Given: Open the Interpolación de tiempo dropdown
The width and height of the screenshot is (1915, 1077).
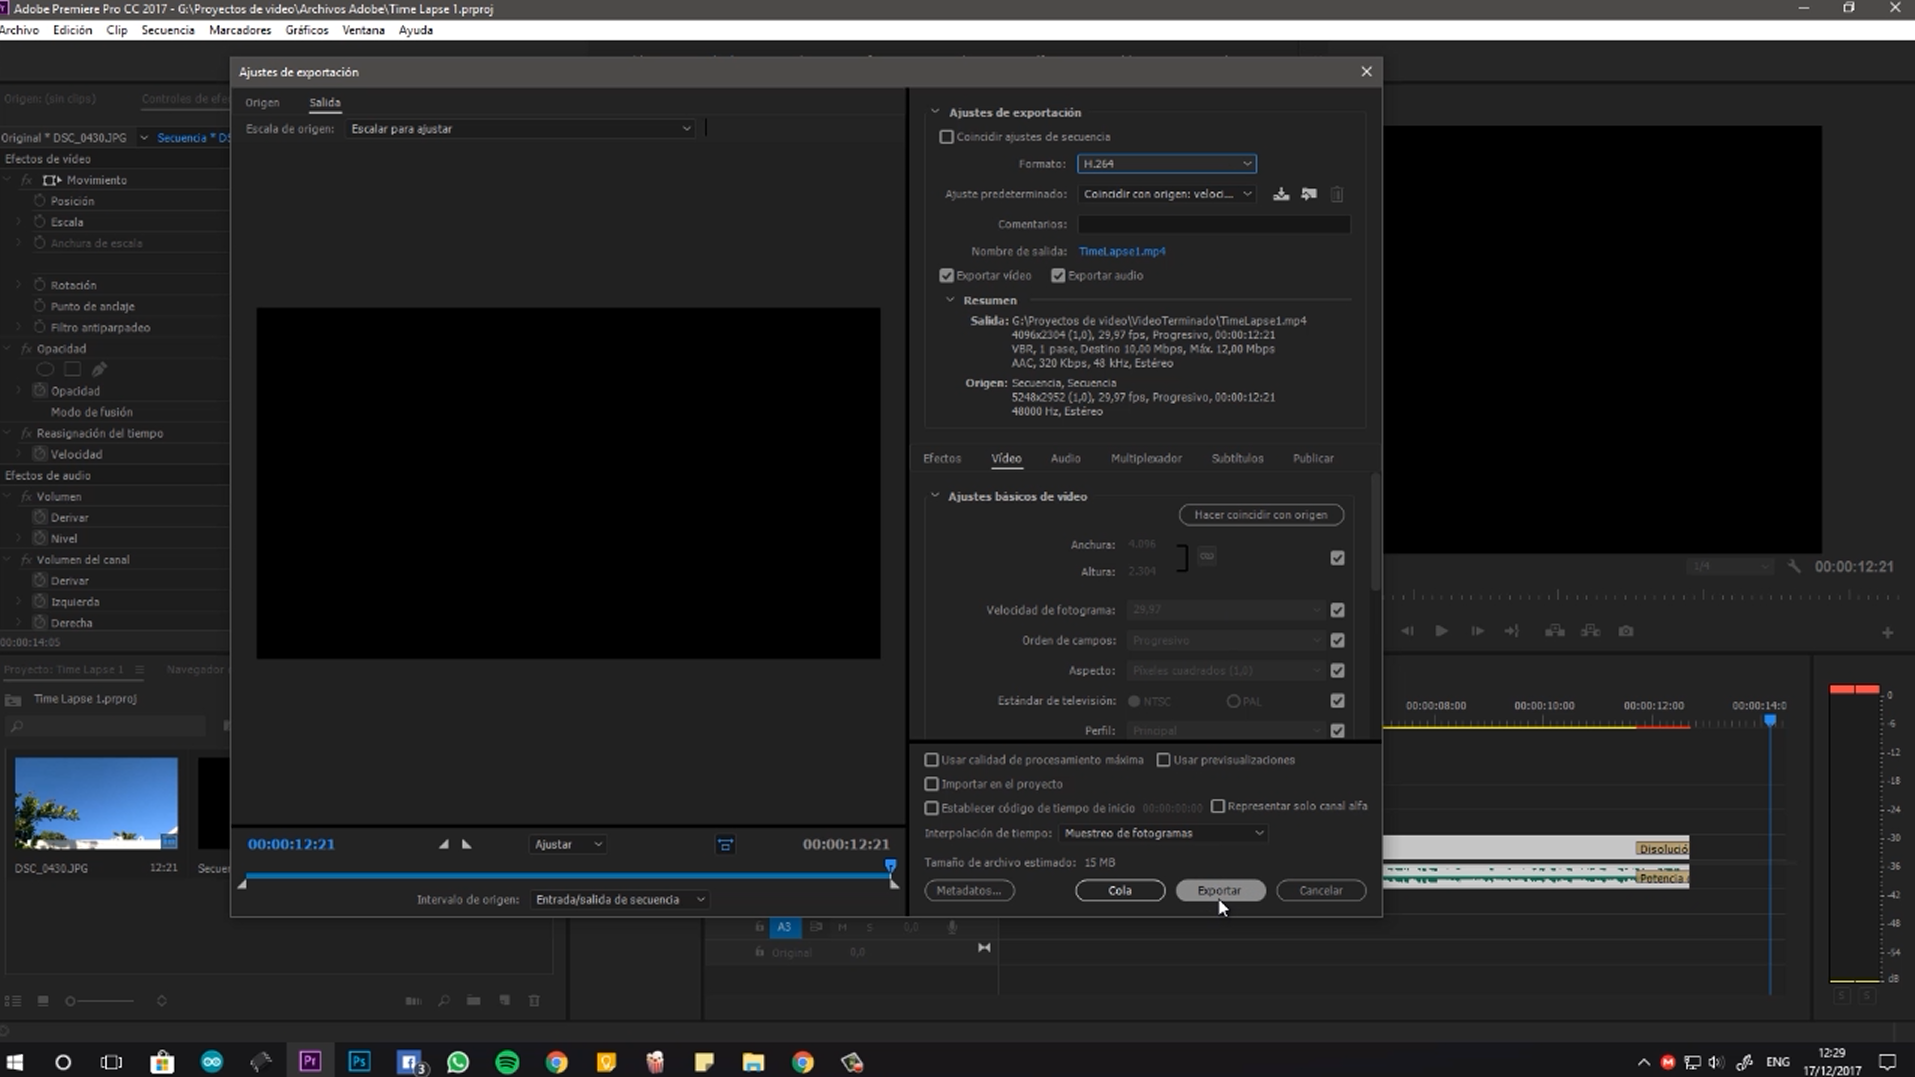Looking at the screenshot, I should 1163,833.
